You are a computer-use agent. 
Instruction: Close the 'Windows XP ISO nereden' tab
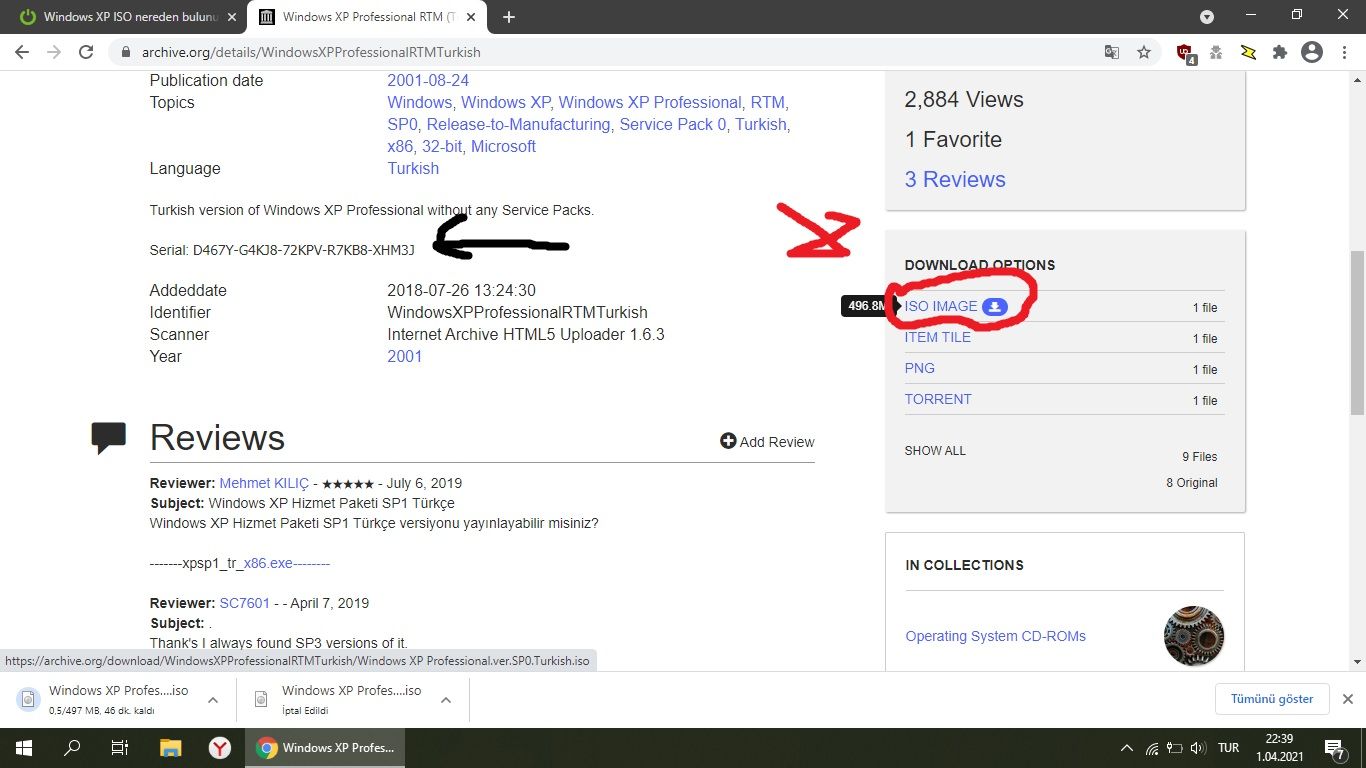click(232, 17)
